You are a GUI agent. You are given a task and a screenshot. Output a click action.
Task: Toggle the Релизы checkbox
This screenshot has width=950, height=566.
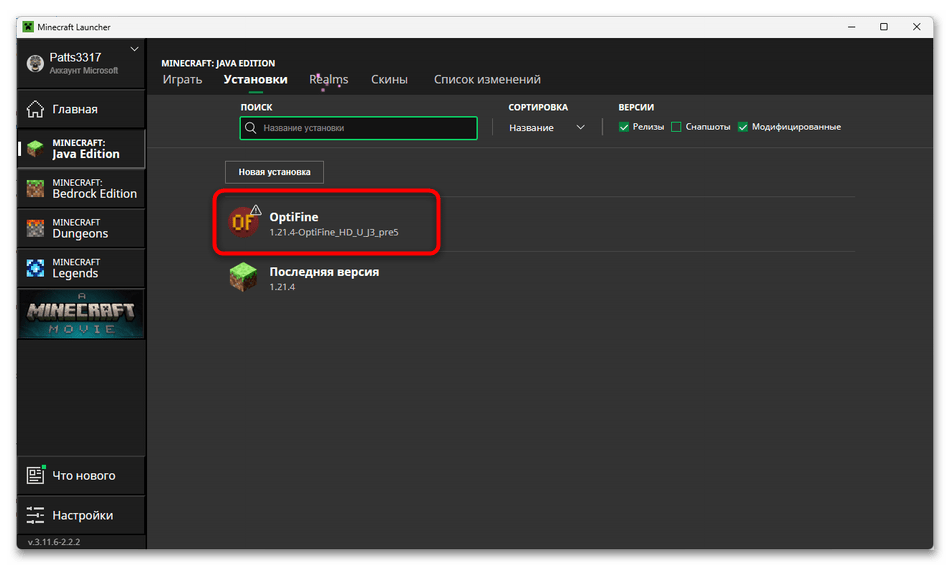coord(623,127)
